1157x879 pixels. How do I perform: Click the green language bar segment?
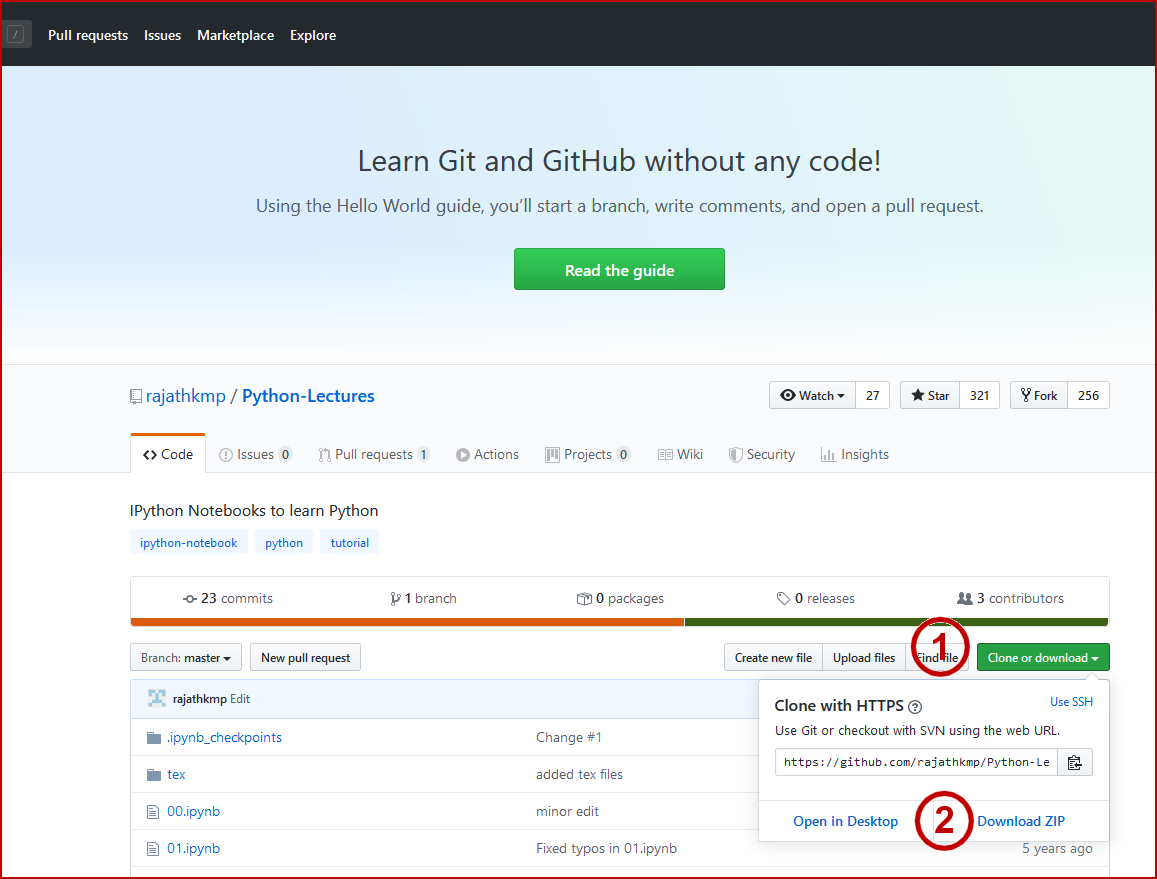coord(897,622)
